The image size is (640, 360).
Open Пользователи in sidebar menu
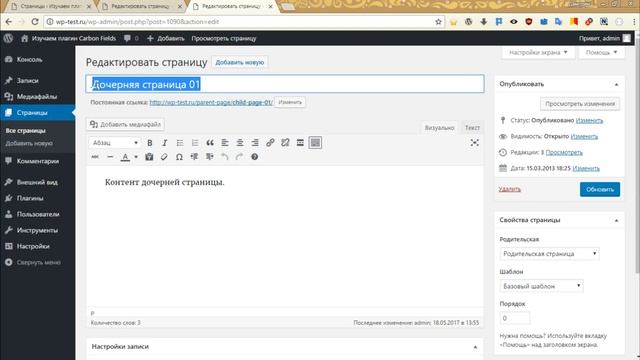tap(38, 214)
